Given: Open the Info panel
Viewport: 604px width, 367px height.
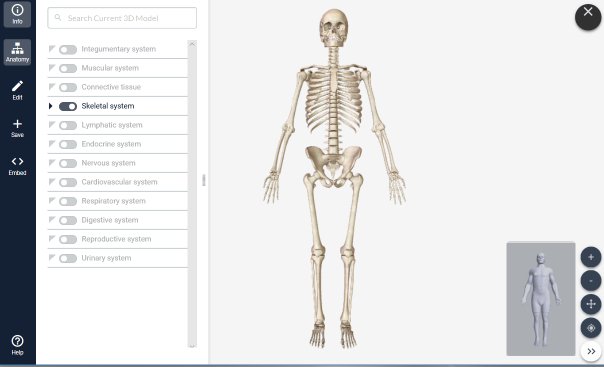Looking at the screenshot, I should point(17,14).
